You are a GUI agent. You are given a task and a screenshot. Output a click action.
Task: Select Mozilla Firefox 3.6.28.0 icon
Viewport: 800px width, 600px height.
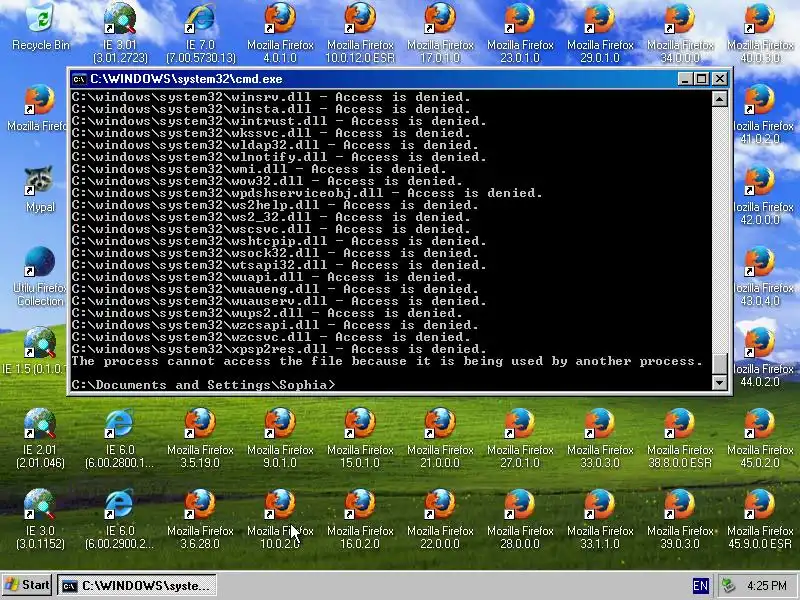[200, 519]
